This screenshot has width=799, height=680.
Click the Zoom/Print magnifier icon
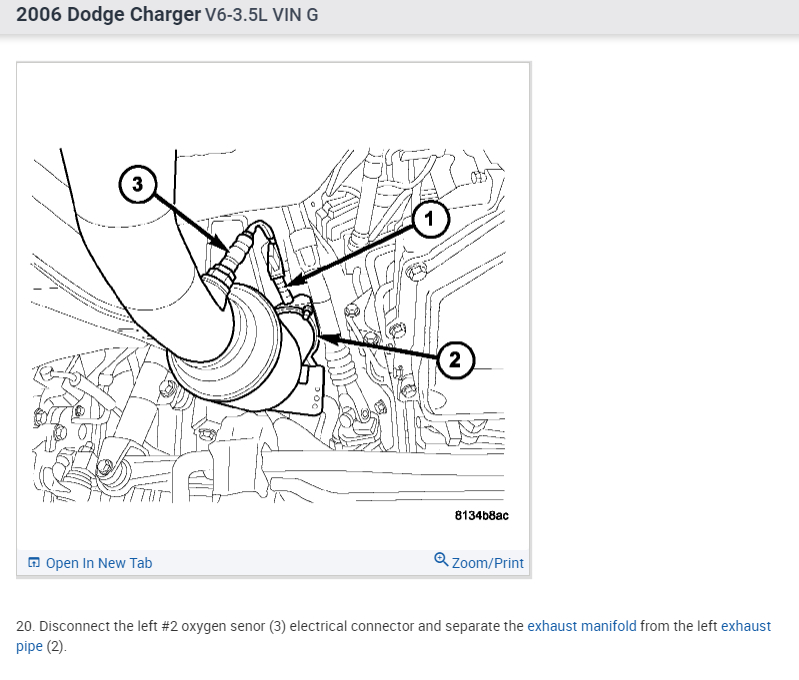[x=441, y=560]
